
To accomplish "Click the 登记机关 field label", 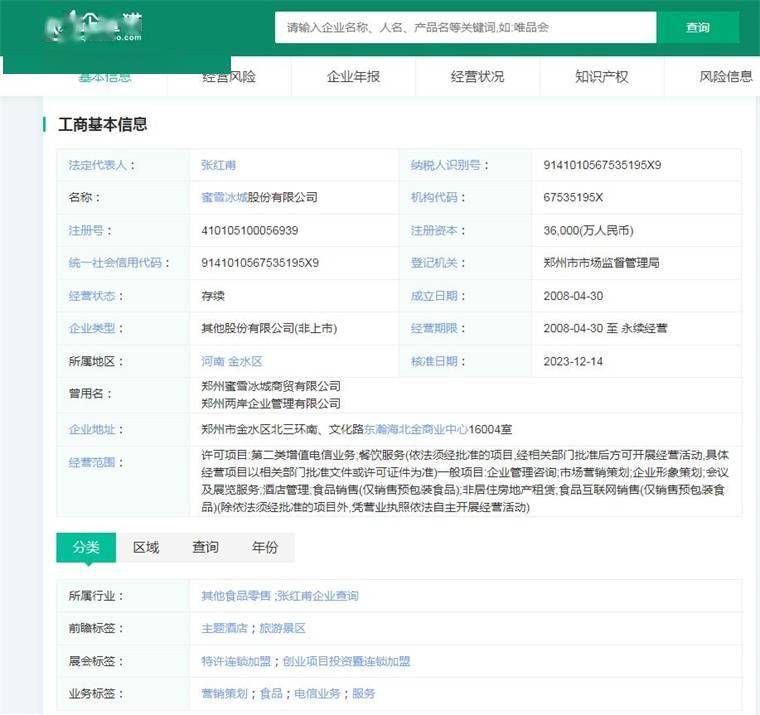I will pyautogui.click(x=434, y=263).
